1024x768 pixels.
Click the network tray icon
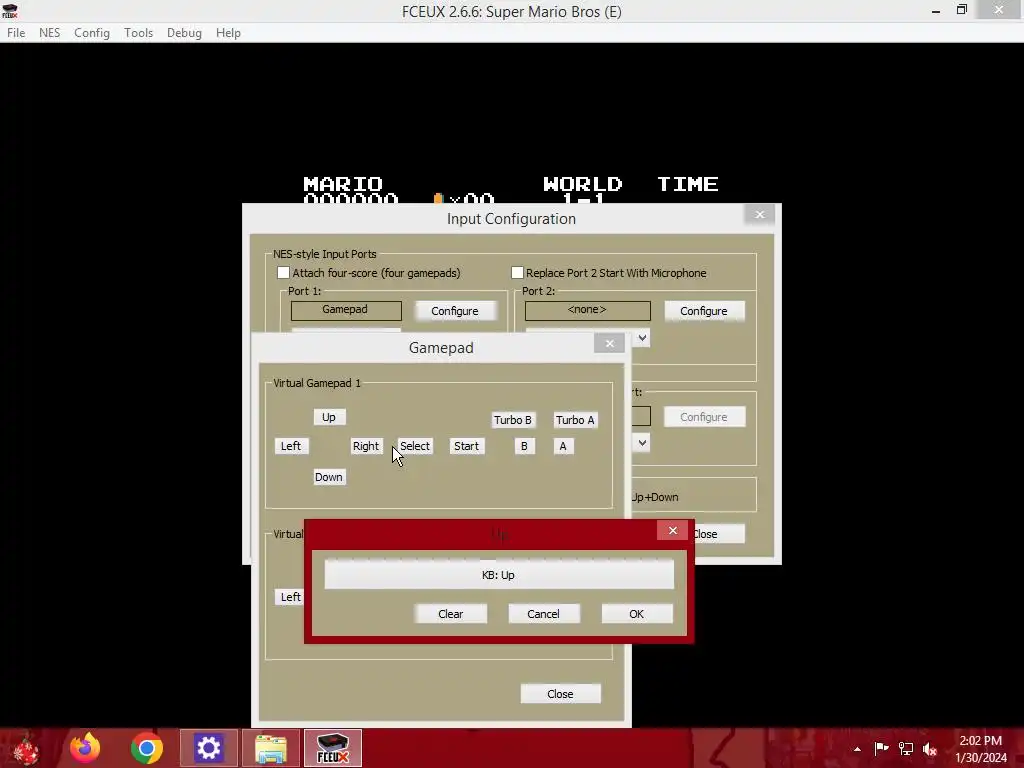coord(906,748)
